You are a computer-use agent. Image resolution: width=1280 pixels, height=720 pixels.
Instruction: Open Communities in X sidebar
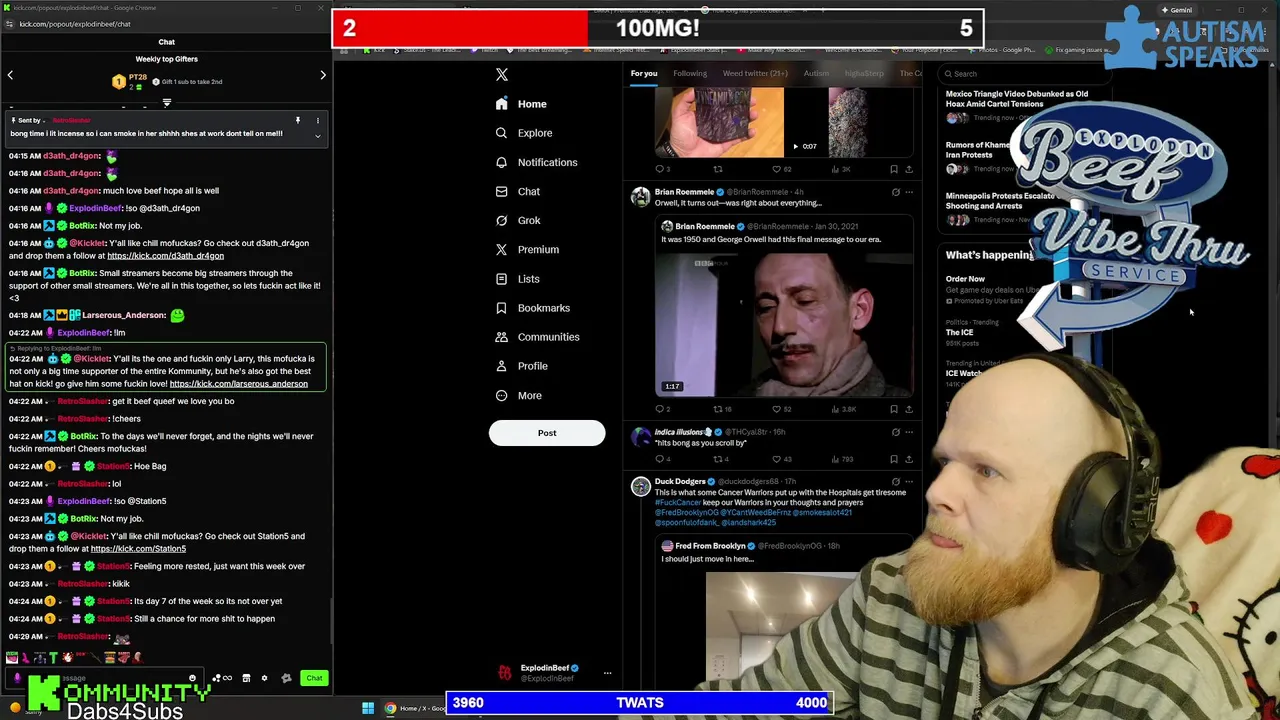pyautogui.click(x=537, y=337)
